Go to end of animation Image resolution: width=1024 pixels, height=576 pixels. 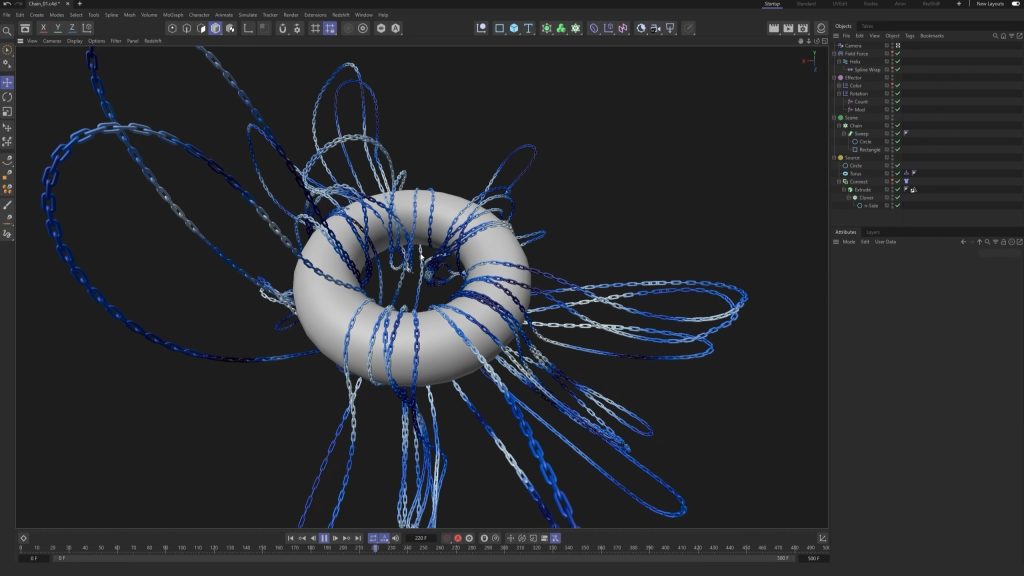point(358,538)
